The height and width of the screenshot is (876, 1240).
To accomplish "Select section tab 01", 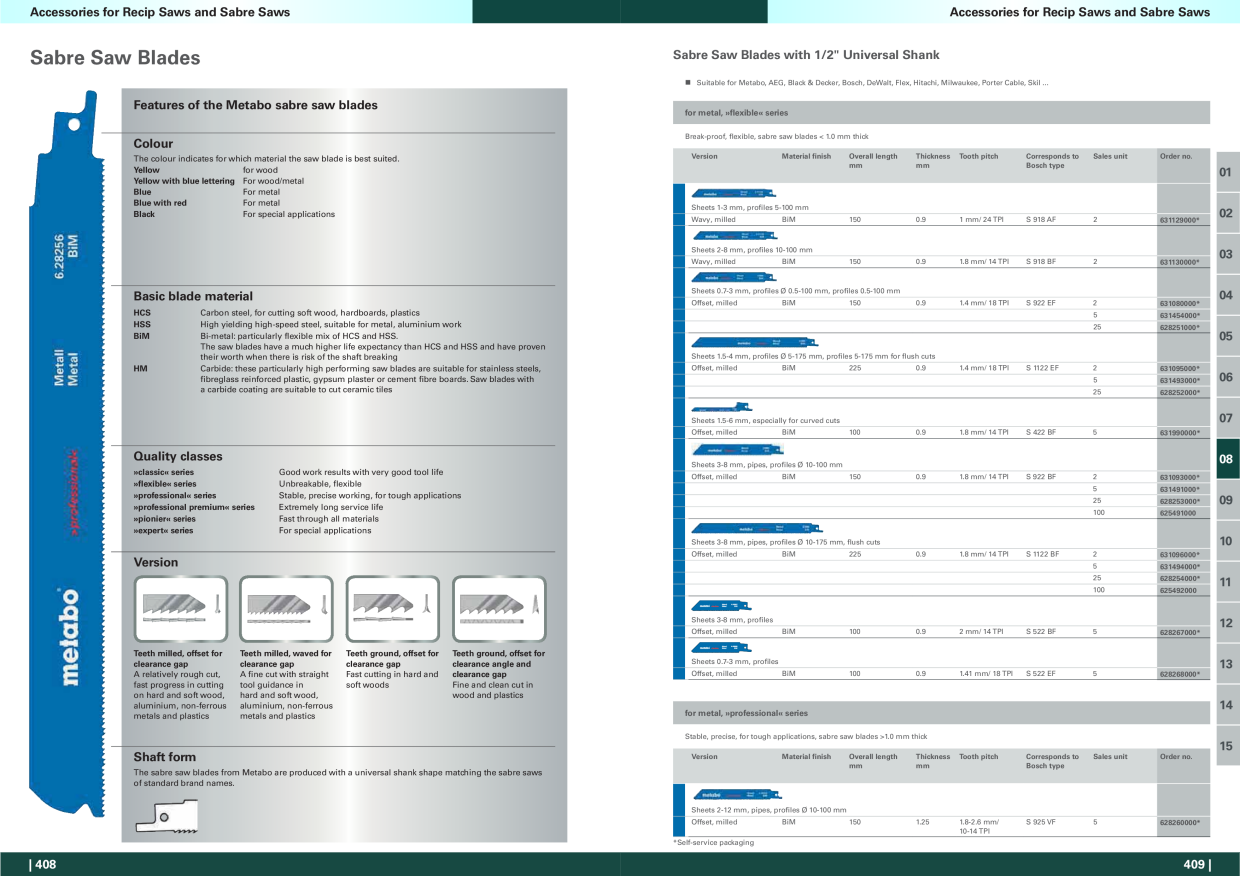I will pyautogui.click(x=1227, y=172).
